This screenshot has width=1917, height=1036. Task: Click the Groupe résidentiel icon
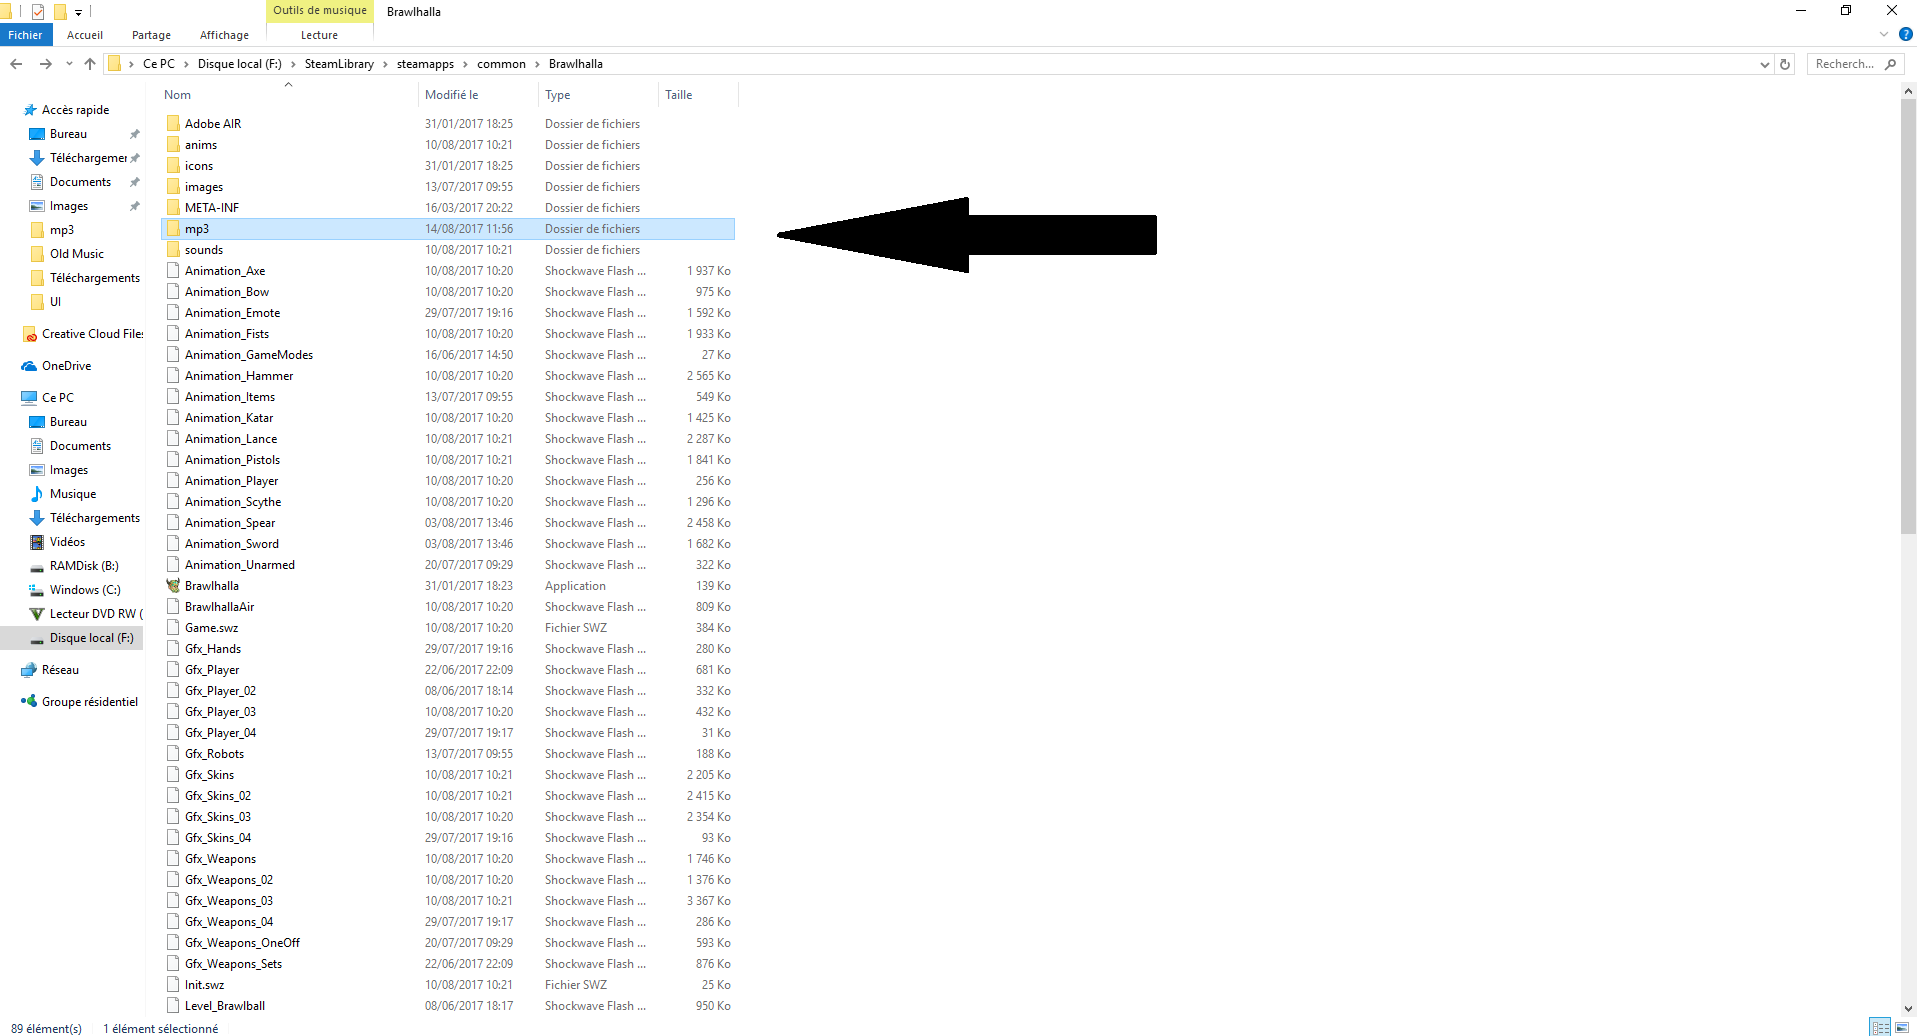point(29,702)
